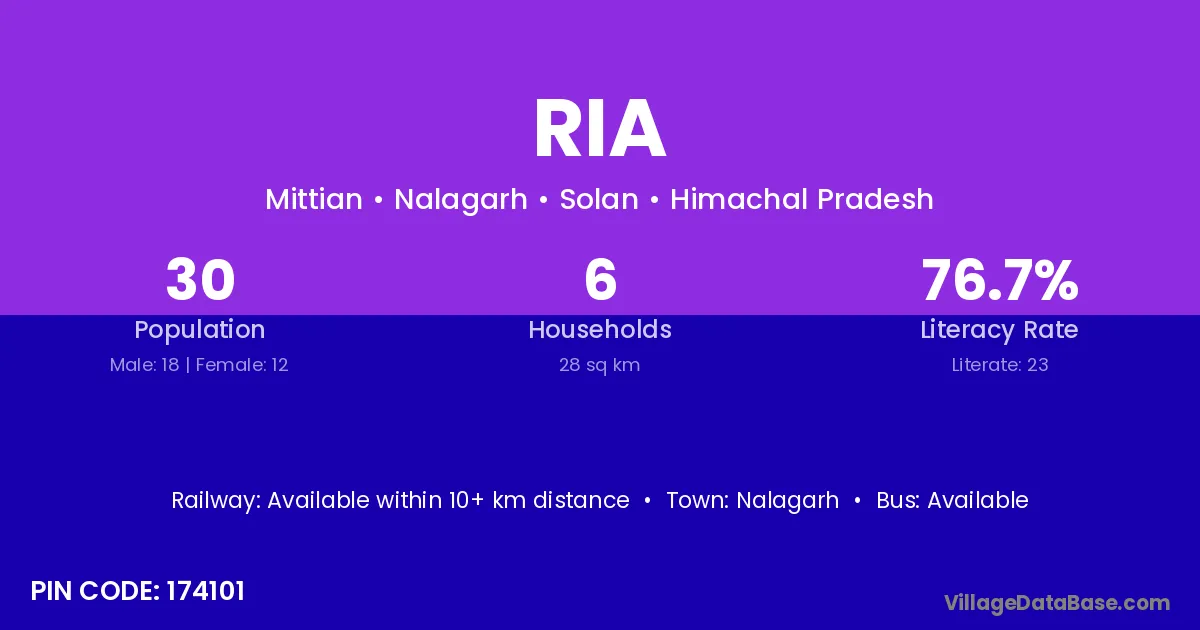Click the 76.7% literacy figure
Viewport: 1200px width, 630px height.
tap(1000, 280)
